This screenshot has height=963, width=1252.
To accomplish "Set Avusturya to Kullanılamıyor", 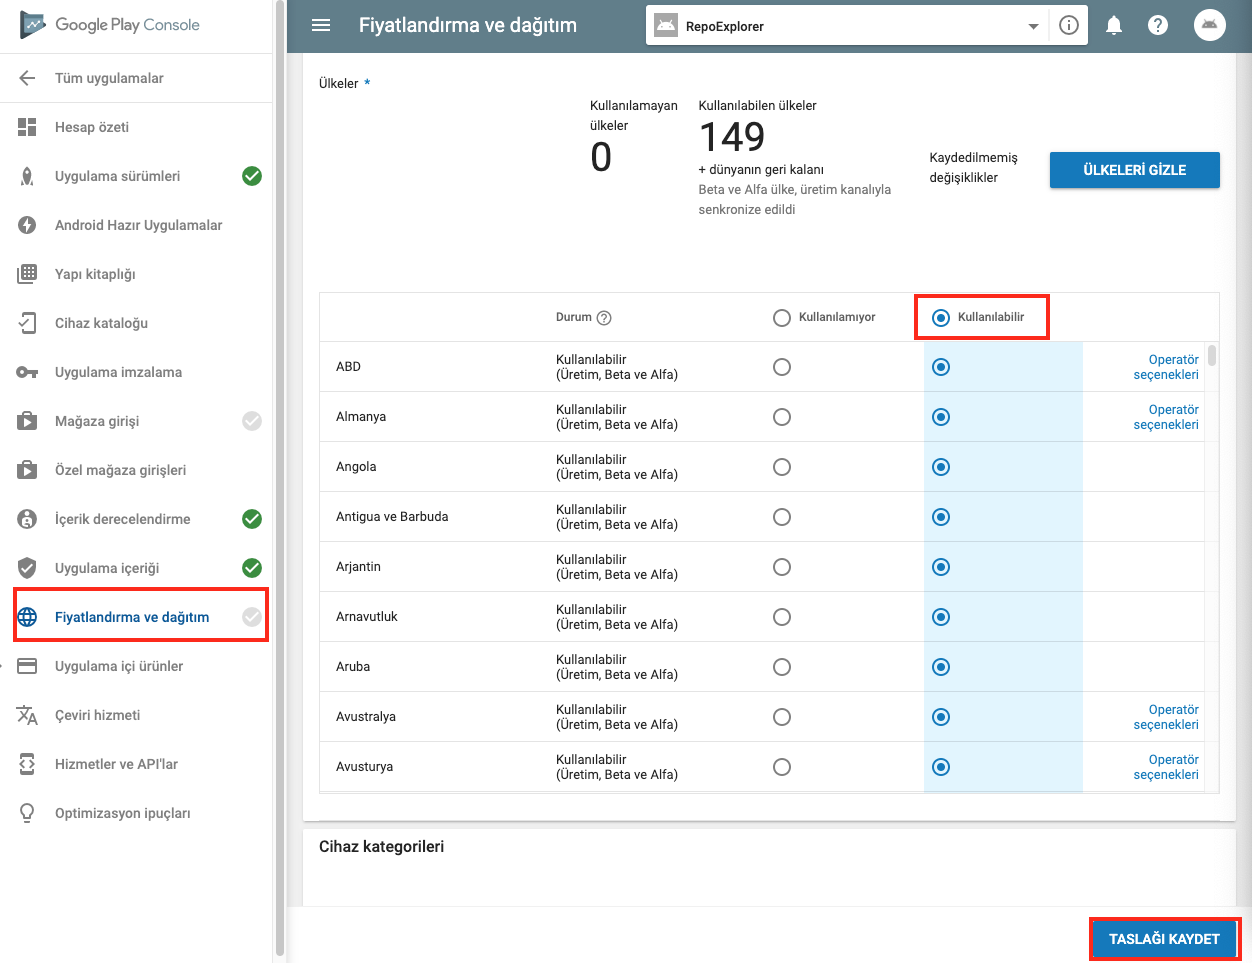I will click(782, 767).
